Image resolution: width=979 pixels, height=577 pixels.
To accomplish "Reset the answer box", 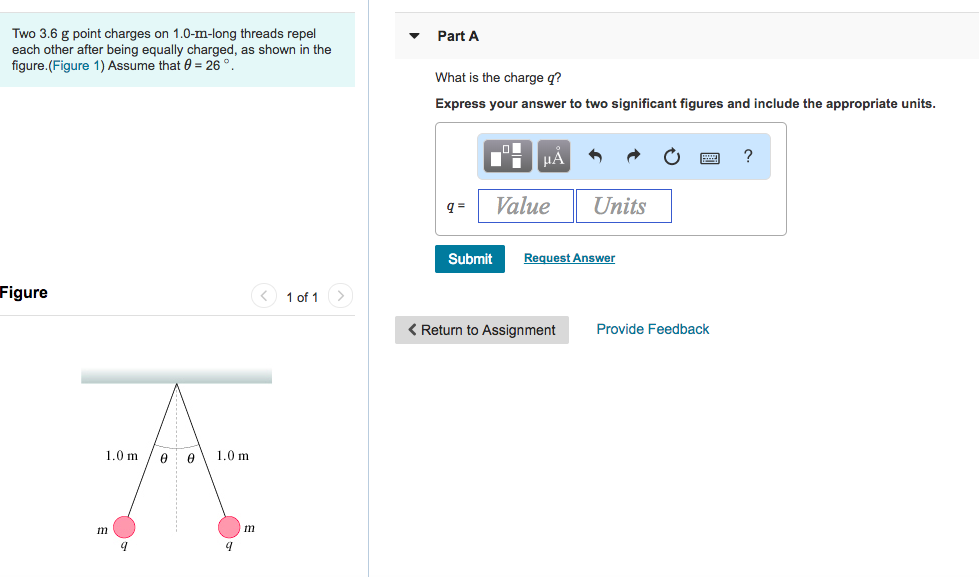I will point(671,156).
